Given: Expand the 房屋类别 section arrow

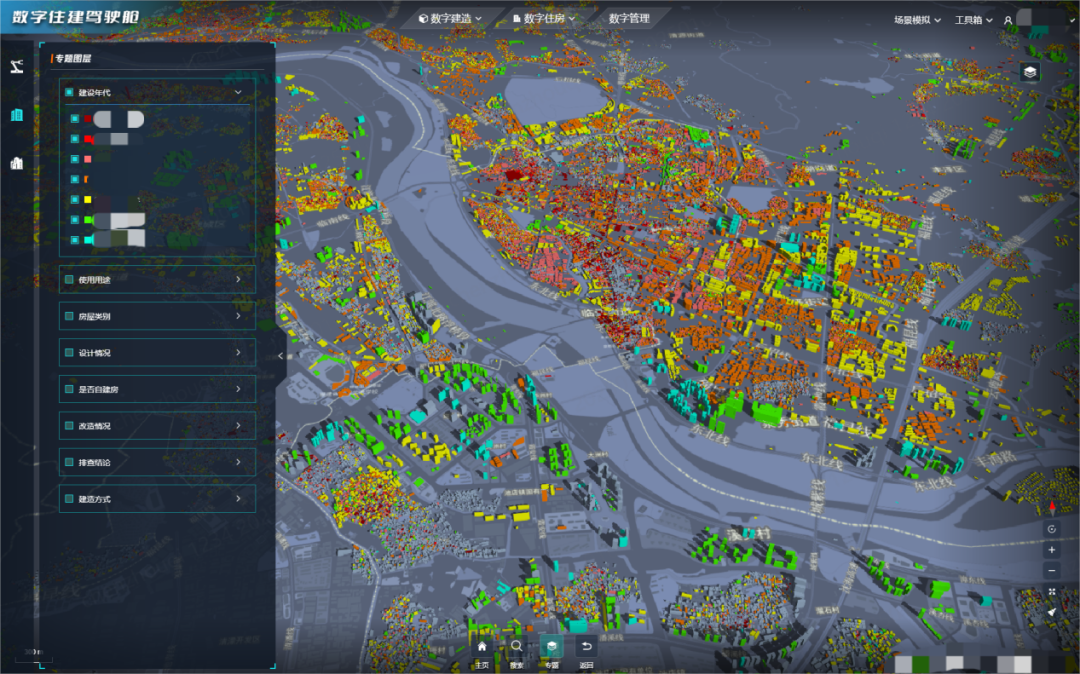Looking at the screenshot, I should click(238, 316).
